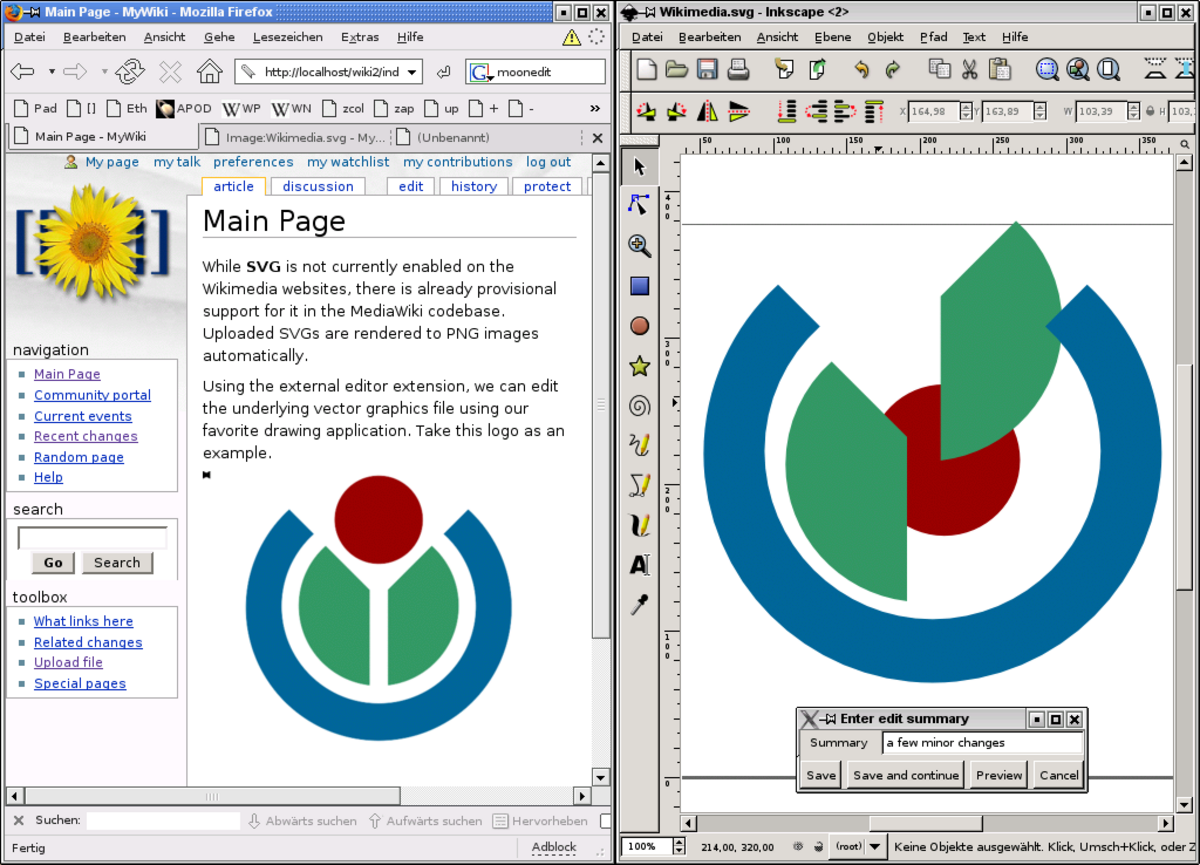Viewport: 1200px width, 865px height.
Task: Select the spiral tool in Inkscape
Action: 640,406
